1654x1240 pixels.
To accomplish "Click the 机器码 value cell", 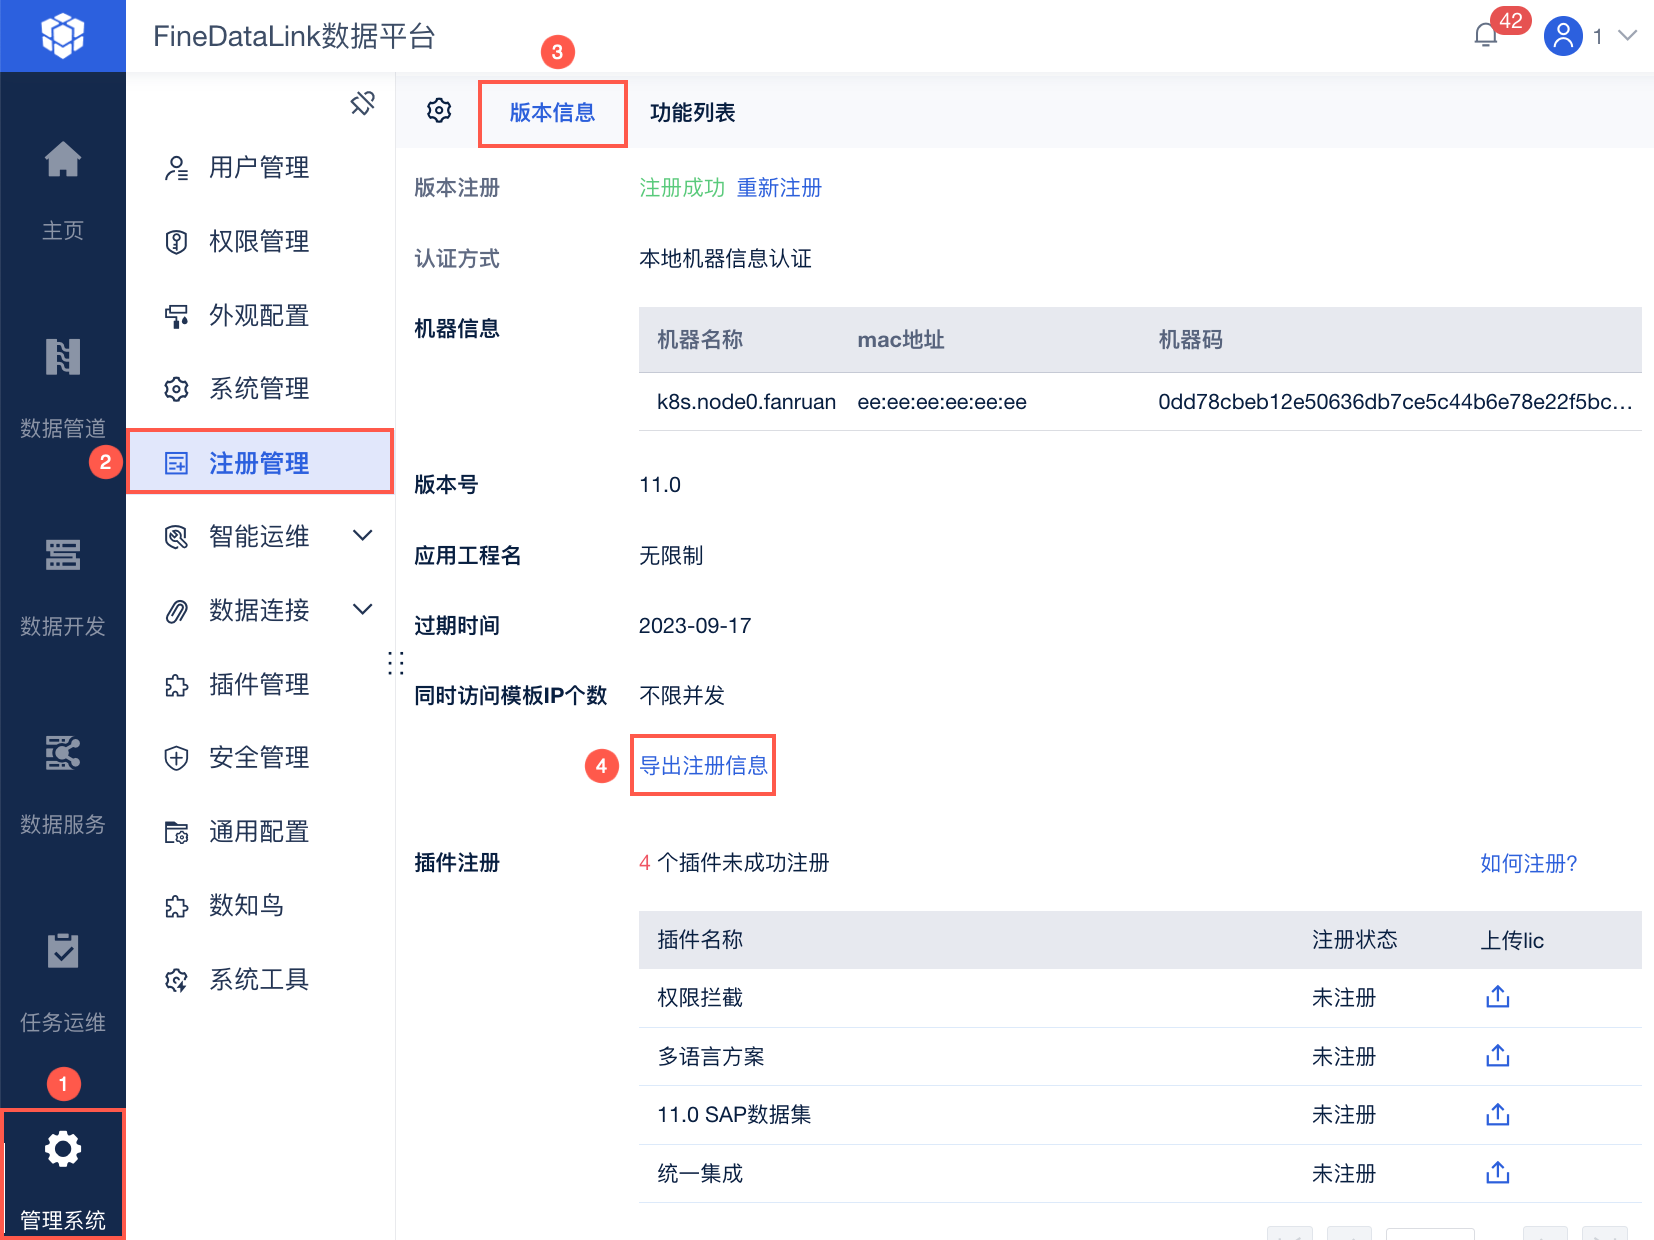I will 1395,402.
